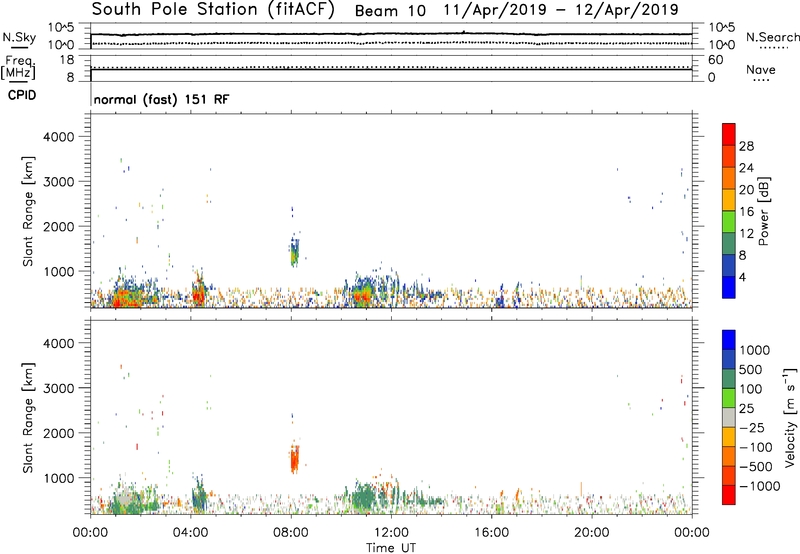
Task: Click the 'Velocity [m s-1]' color bar label
Action: coord(790,416)
